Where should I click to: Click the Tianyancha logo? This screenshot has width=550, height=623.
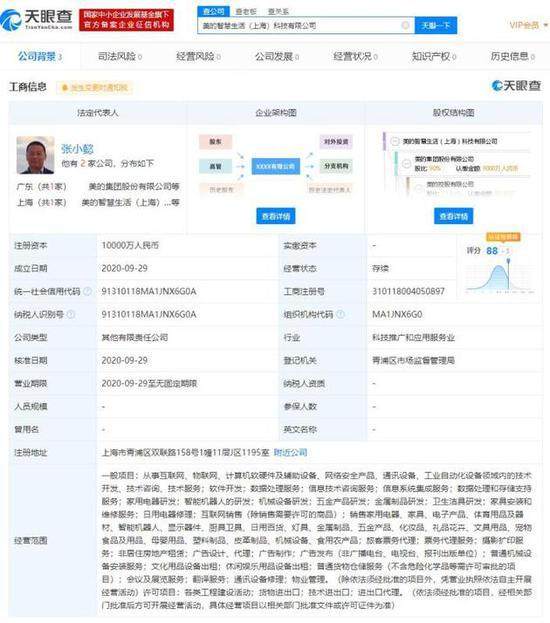[37, 19]
